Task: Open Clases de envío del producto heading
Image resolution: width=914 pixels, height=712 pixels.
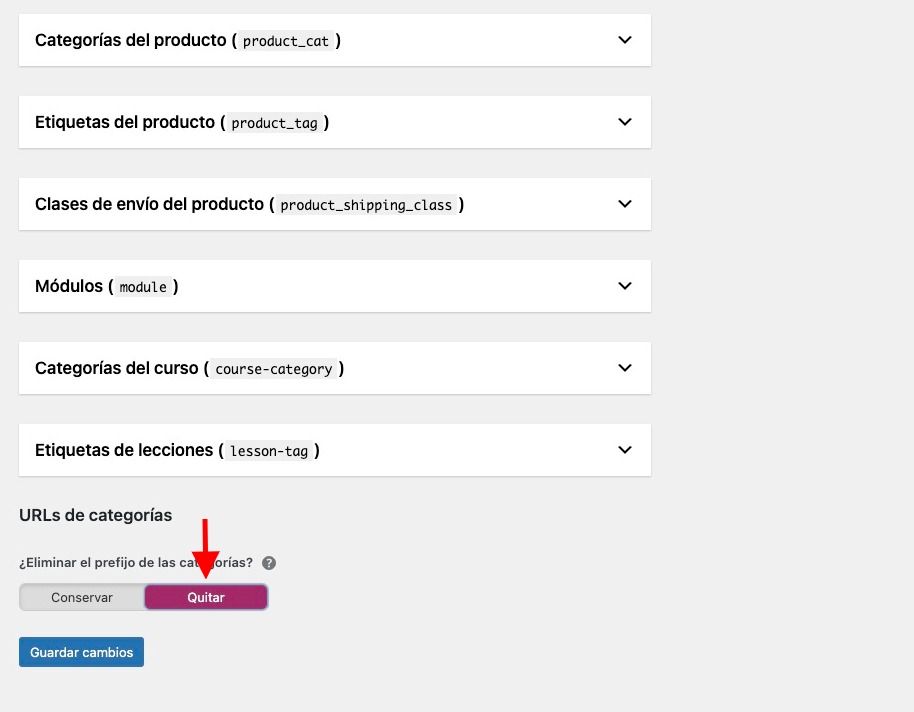Action: point(249,204)
